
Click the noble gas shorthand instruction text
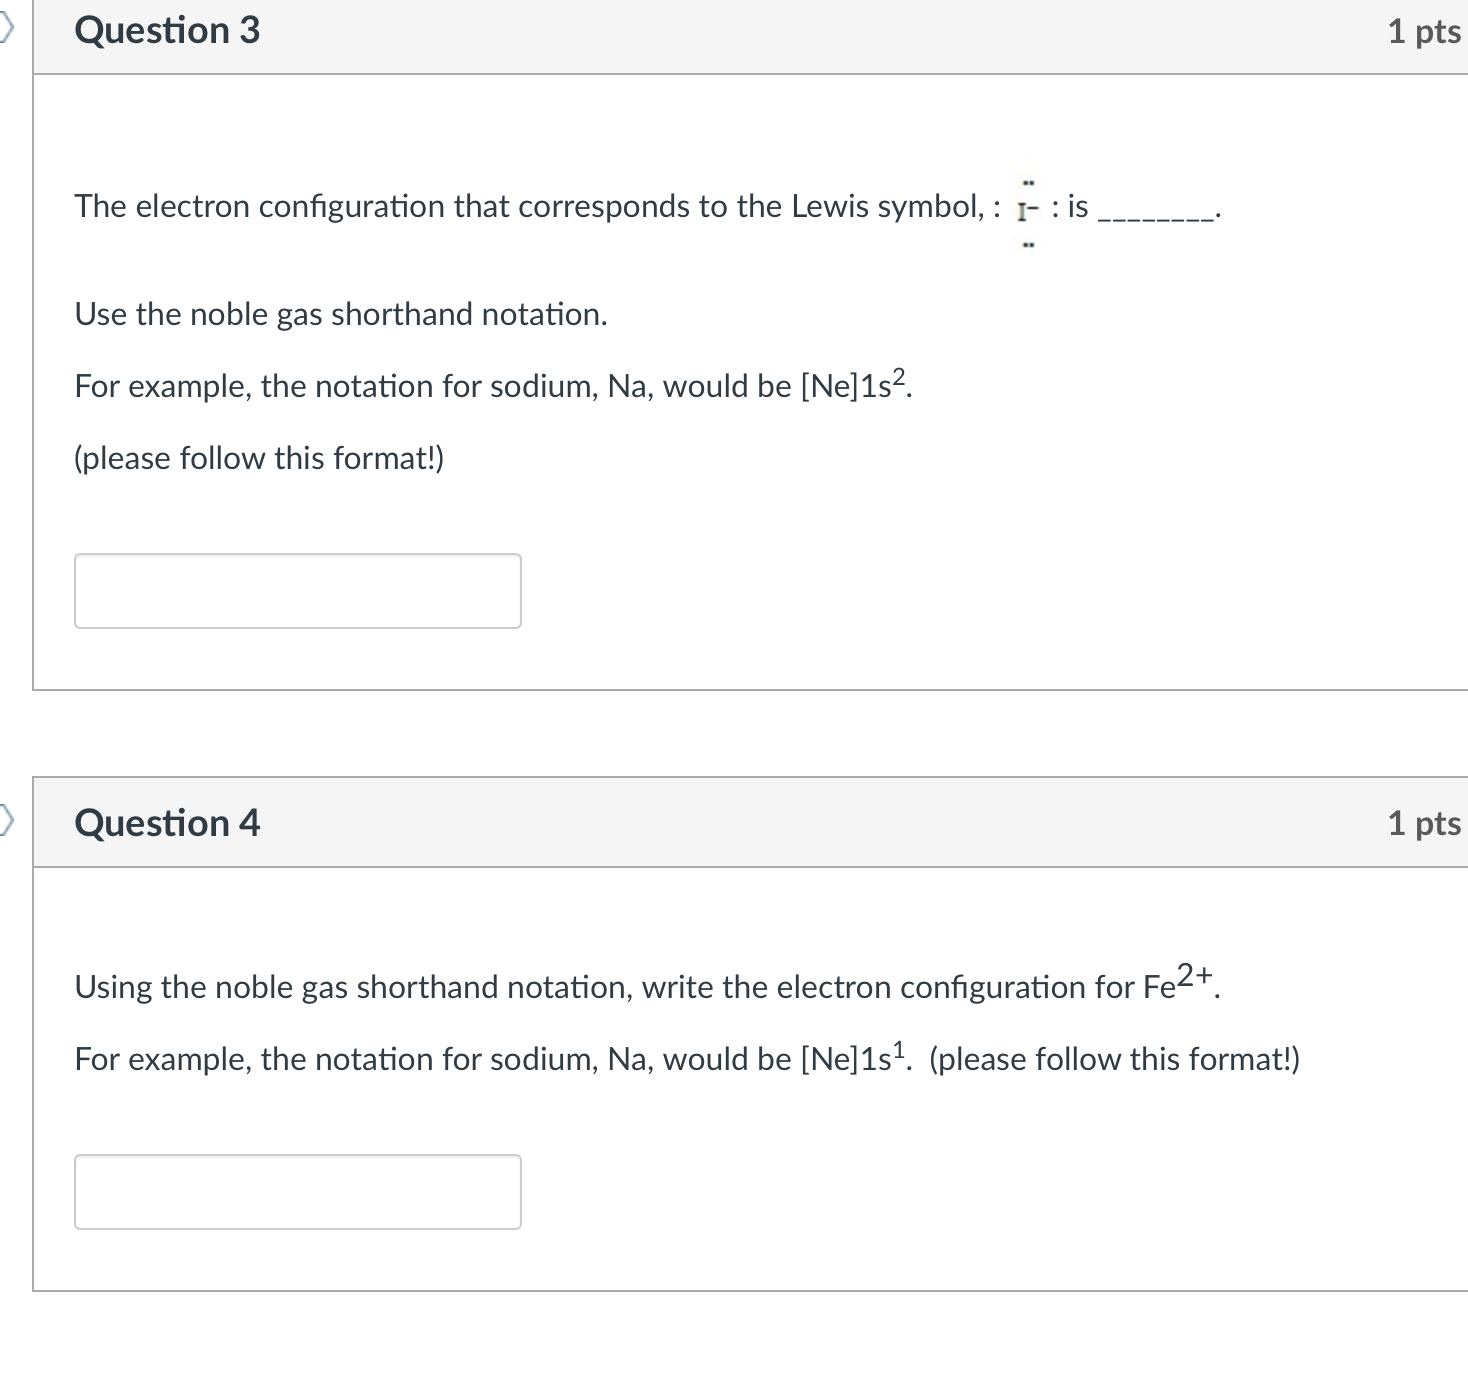[340, 314]
